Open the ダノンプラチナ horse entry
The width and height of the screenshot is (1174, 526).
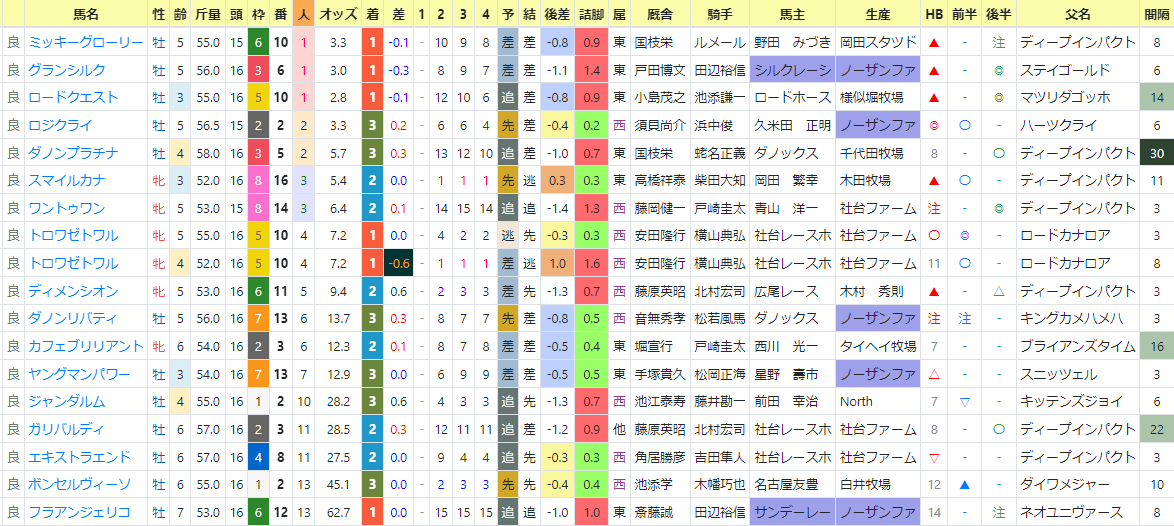[73, 153]
